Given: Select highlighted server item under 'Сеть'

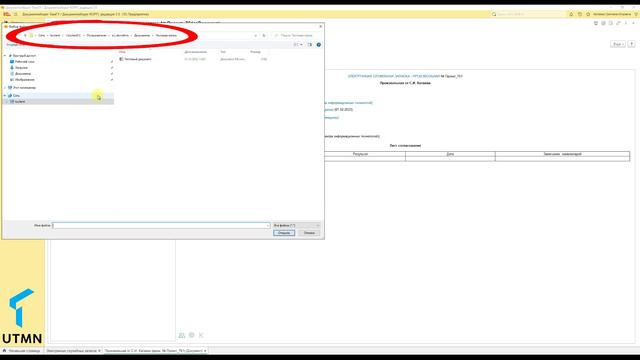Looking at the screenshot, I should pos(20,102).
